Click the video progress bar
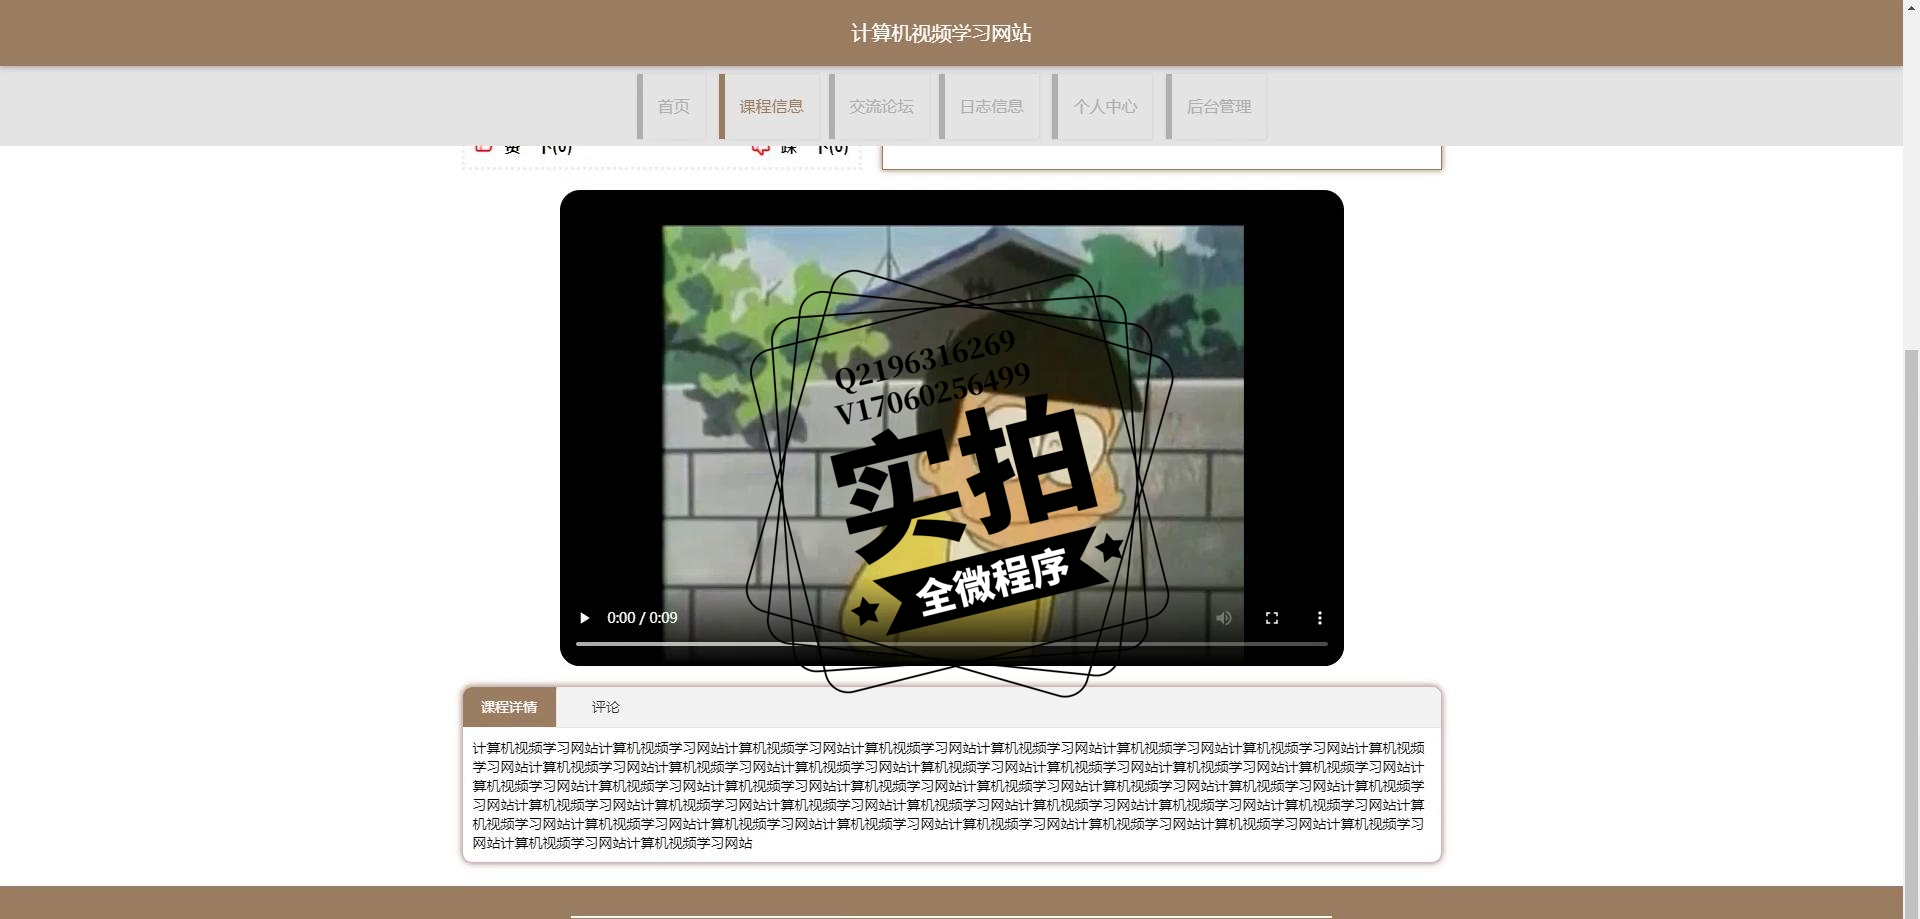 (x=951, y=644)
